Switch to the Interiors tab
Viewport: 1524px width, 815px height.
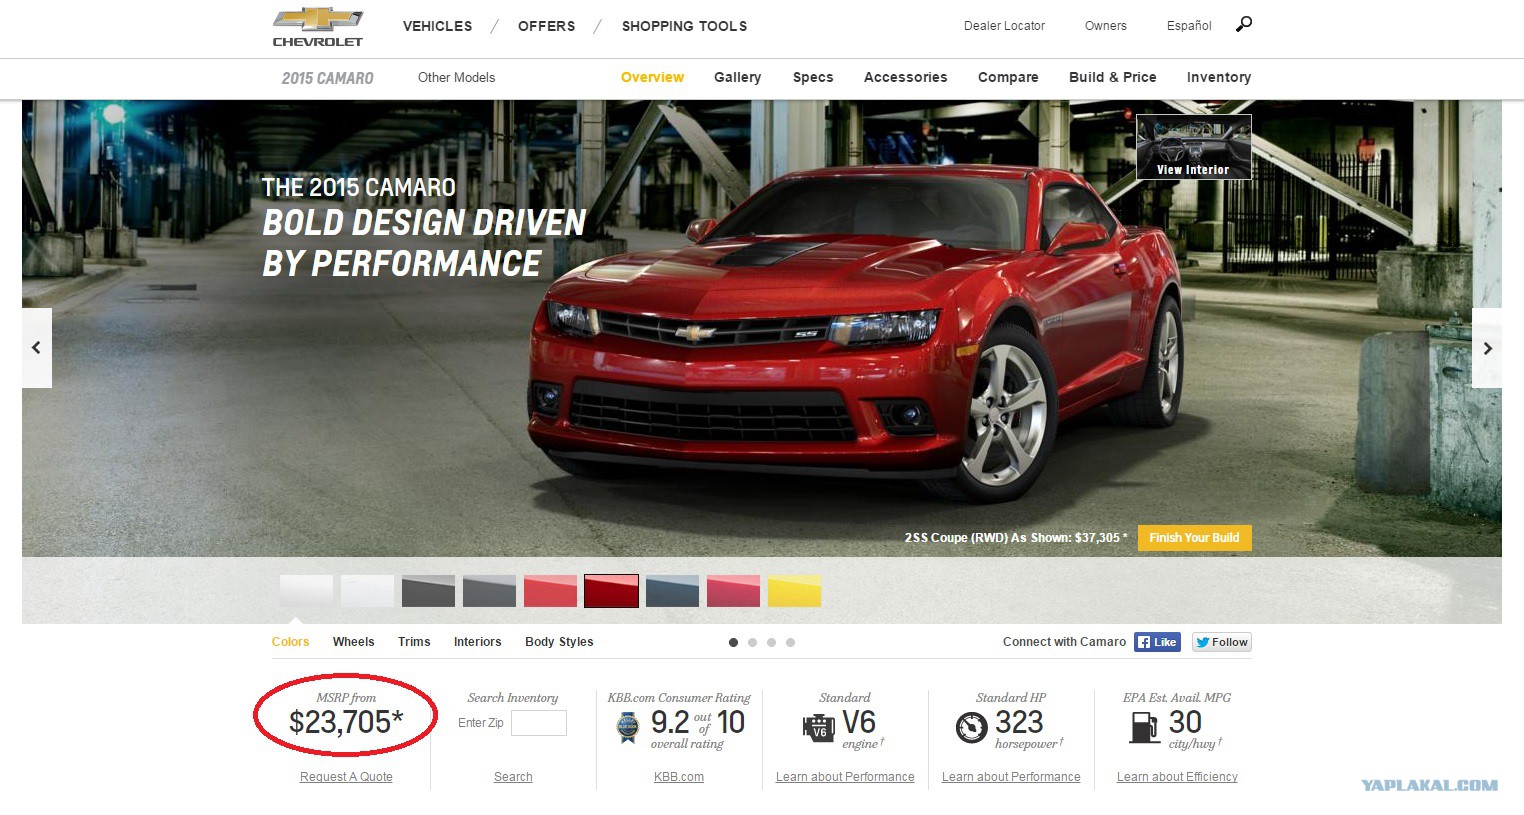coord(477,642)
